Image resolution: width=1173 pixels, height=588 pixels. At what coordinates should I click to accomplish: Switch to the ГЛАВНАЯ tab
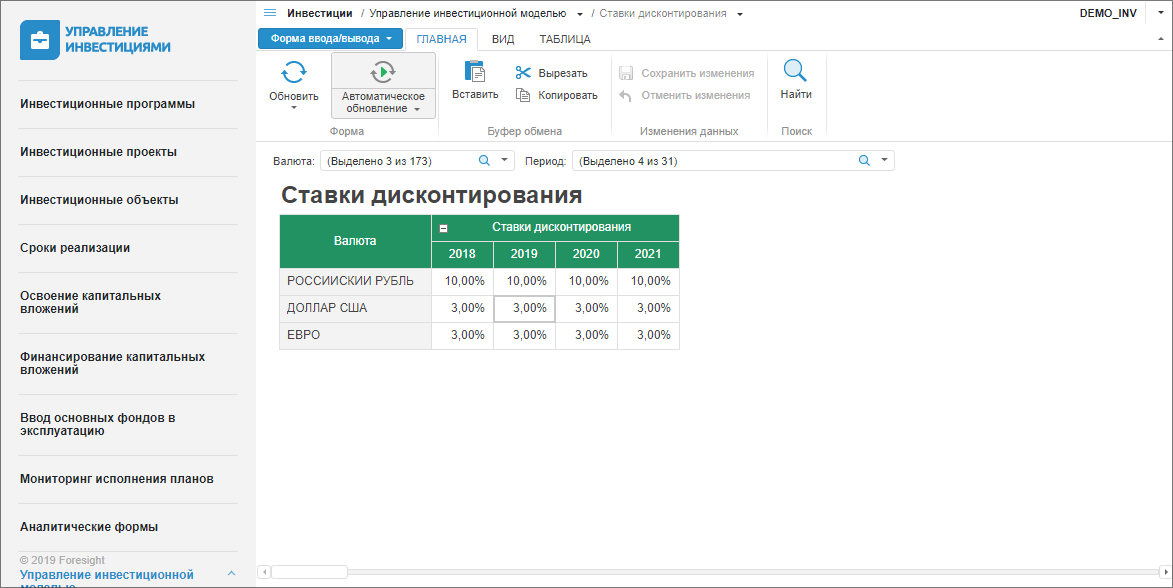(x=441, y=39)
